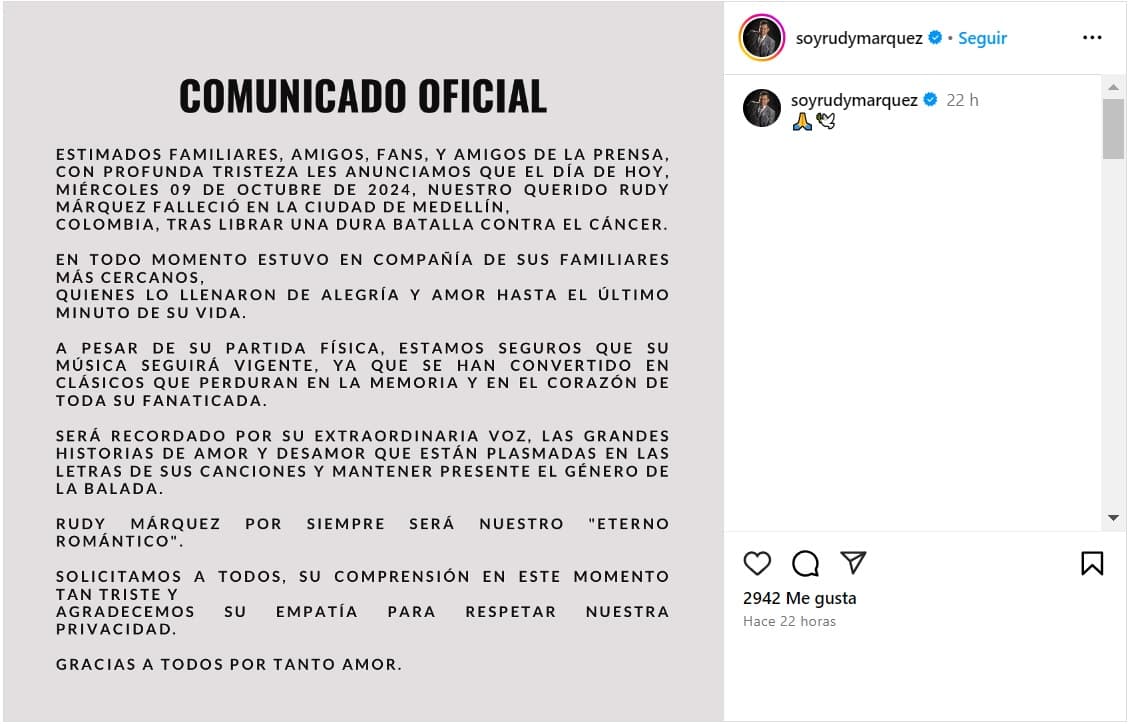Open the soyrudymarquez username link
1131x724 pixels.
pos(860,38)
